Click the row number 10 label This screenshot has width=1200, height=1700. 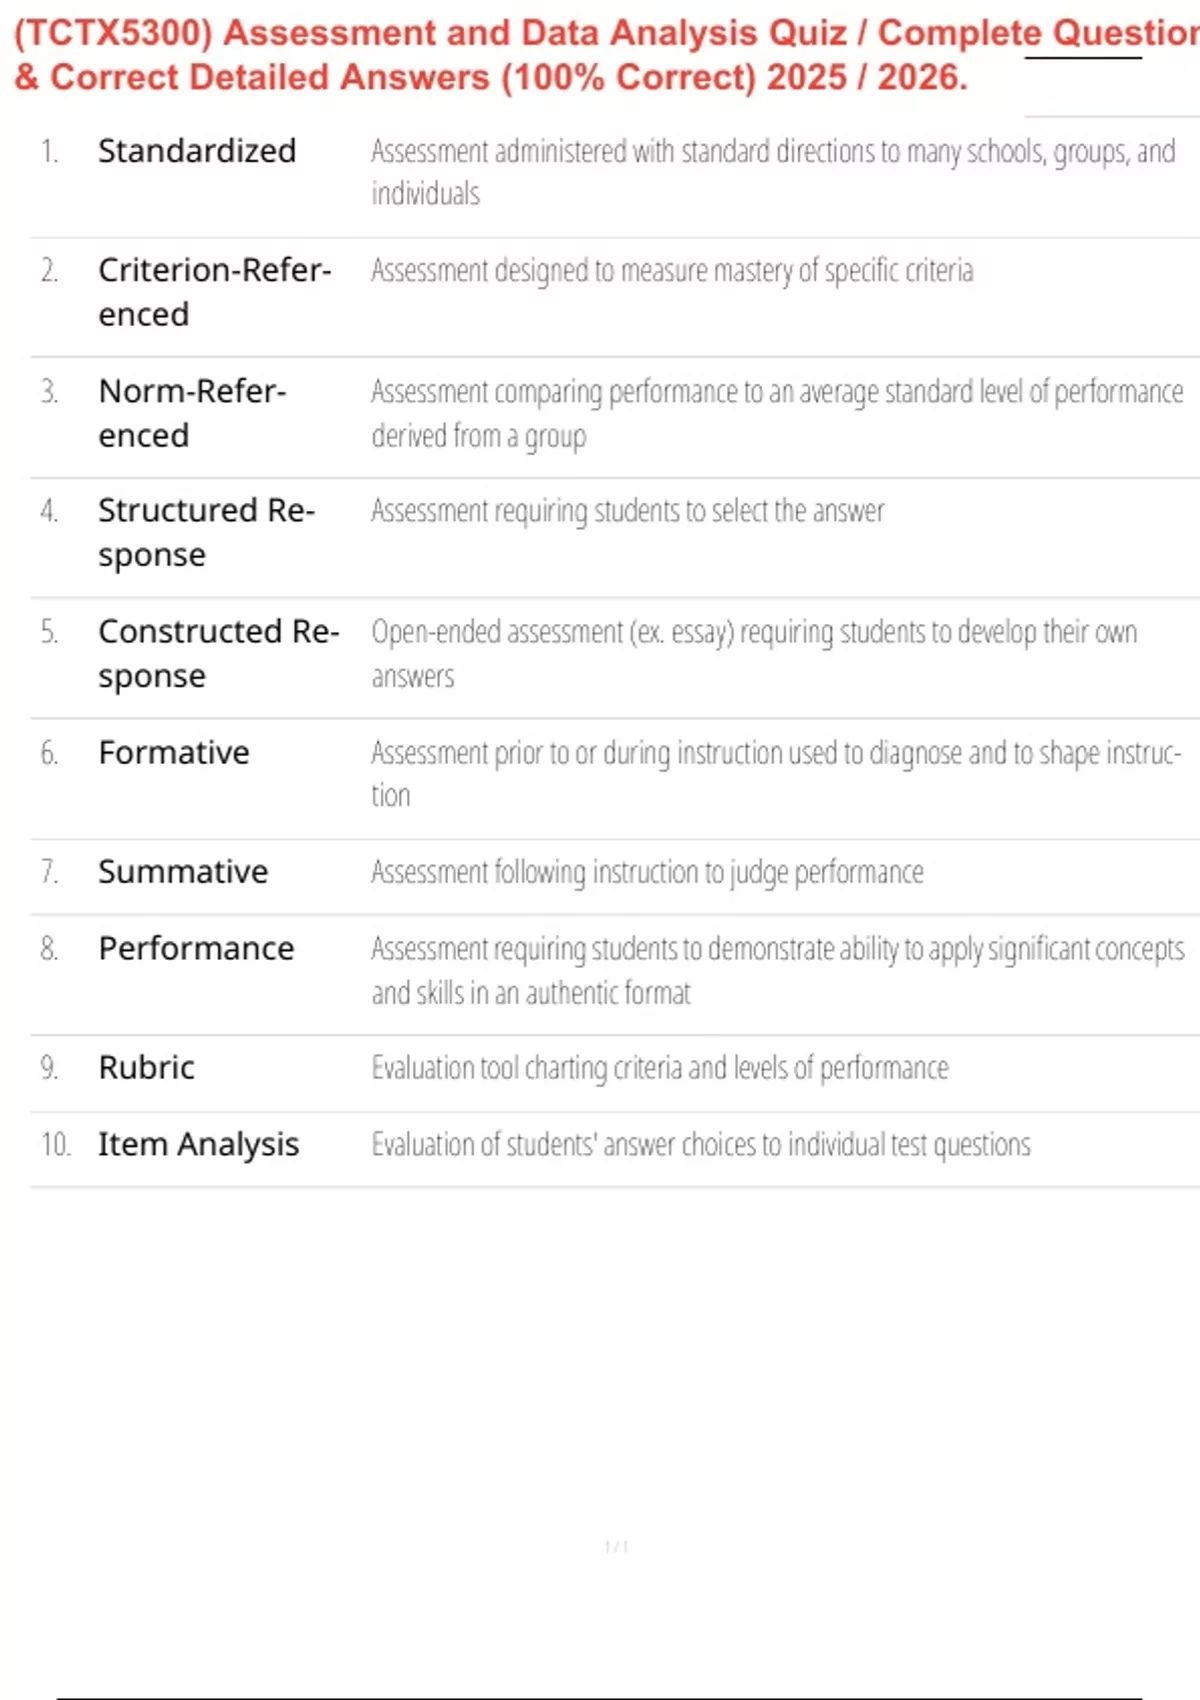pyautogui.click(x=55, y=1144)
